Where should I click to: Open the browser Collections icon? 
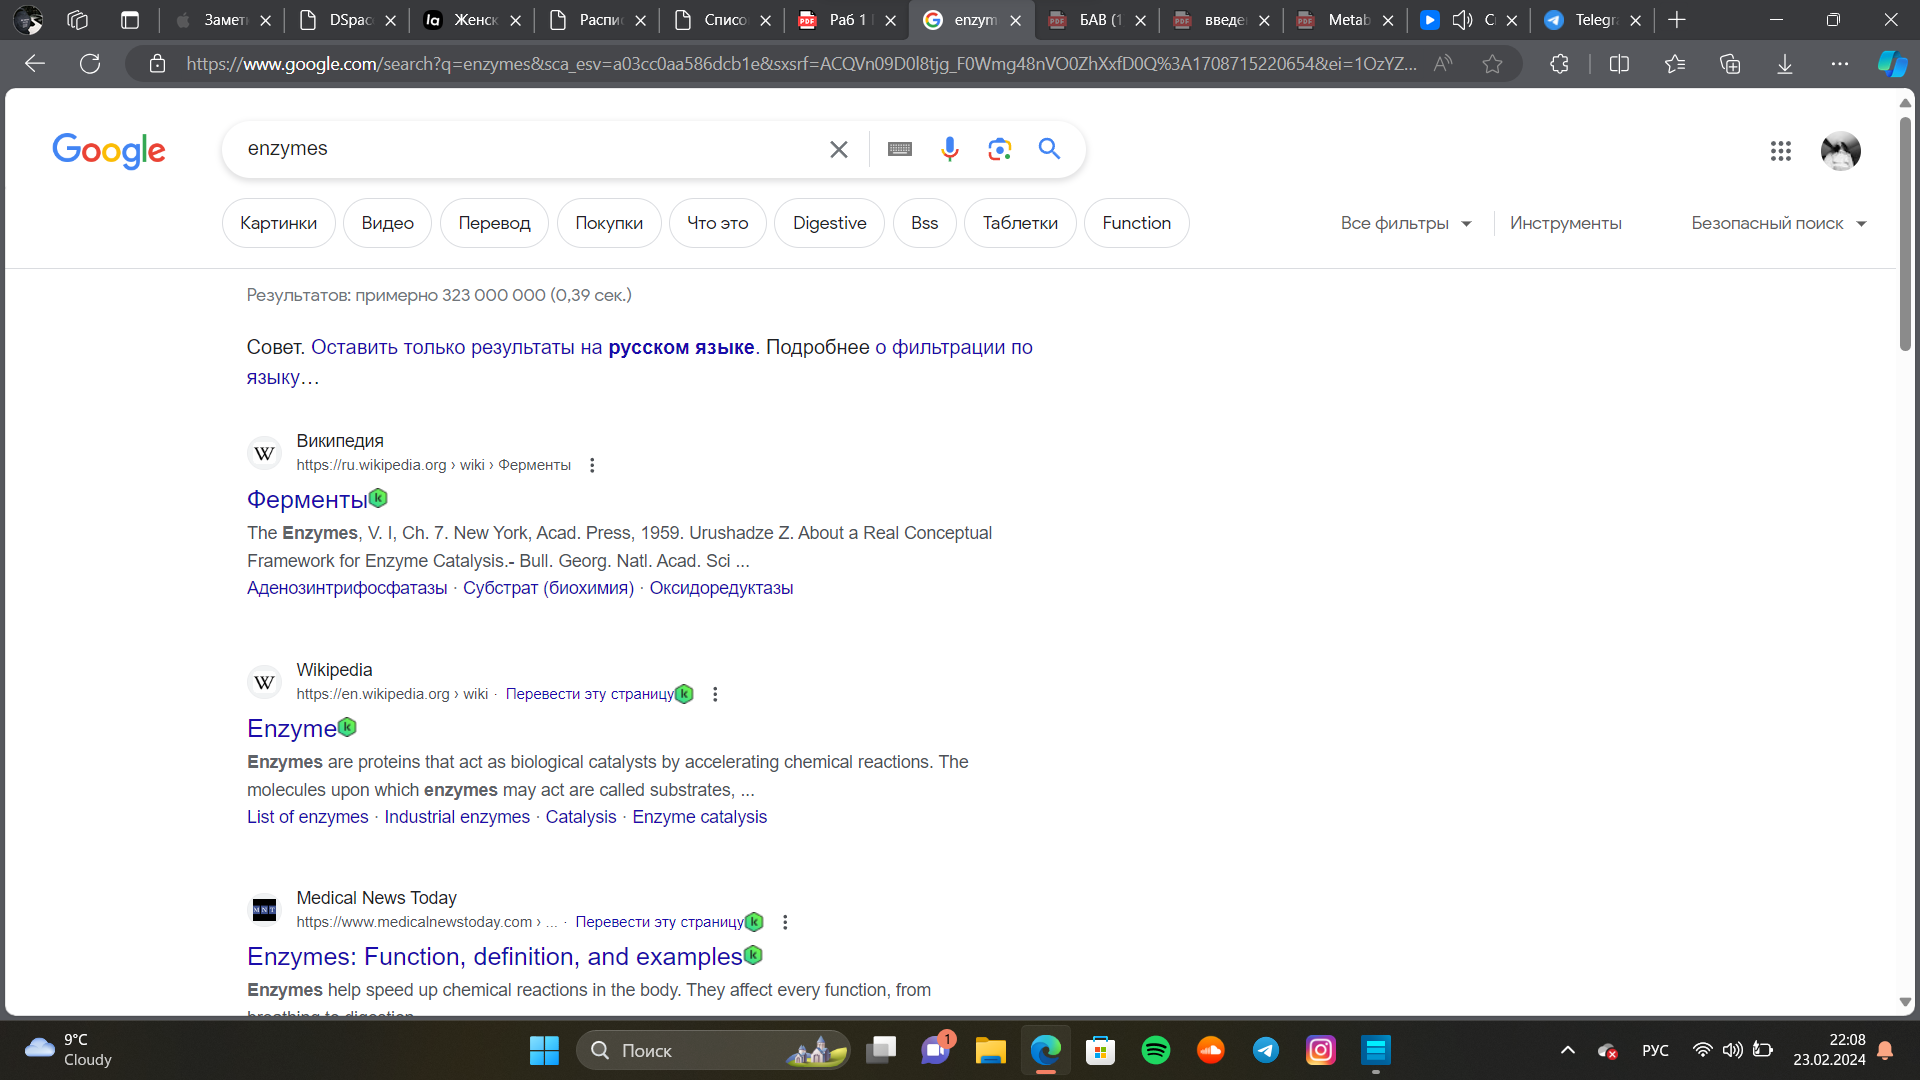(x=1730, y=64)
